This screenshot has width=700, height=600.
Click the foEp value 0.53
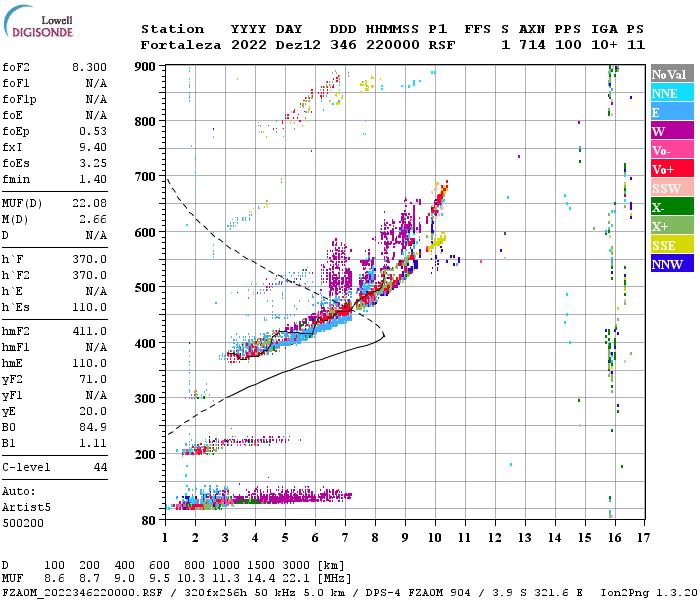(93, 131)
